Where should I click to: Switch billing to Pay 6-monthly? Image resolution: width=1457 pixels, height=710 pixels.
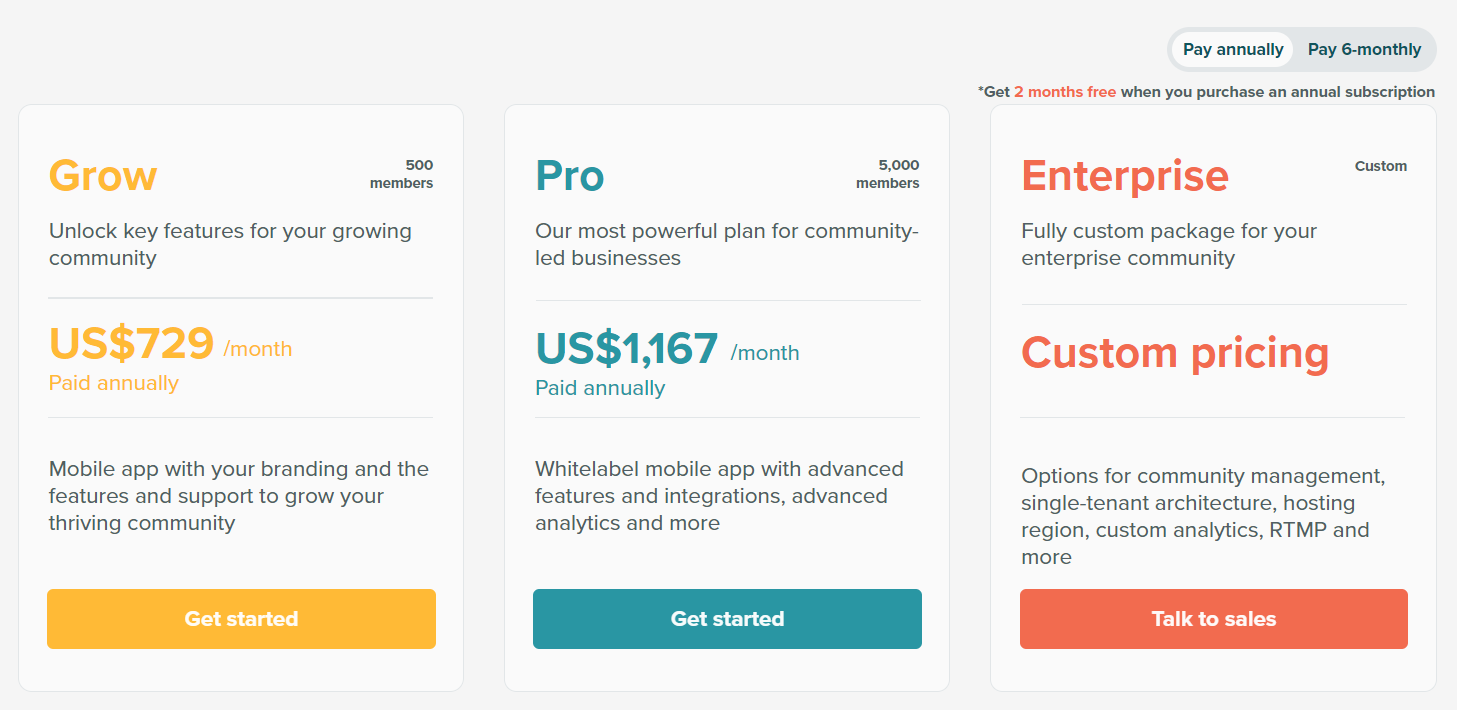coord(1365,48)
